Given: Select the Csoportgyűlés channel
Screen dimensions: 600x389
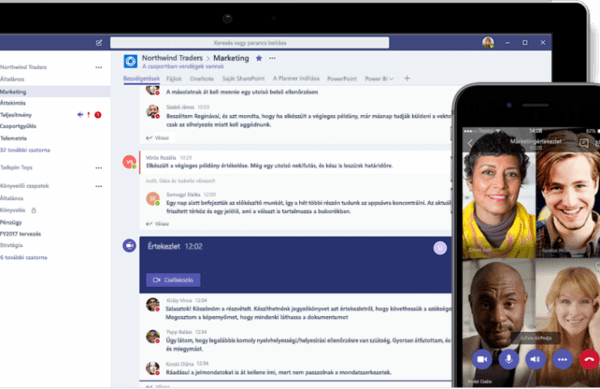Looking at the screenshot, I should pyautogui.click(x=18, y=126).
